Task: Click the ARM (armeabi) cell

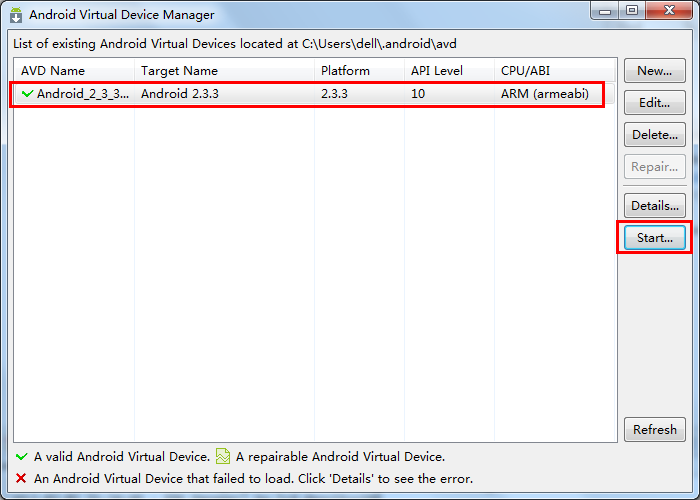Action: (x=545, y=94)
